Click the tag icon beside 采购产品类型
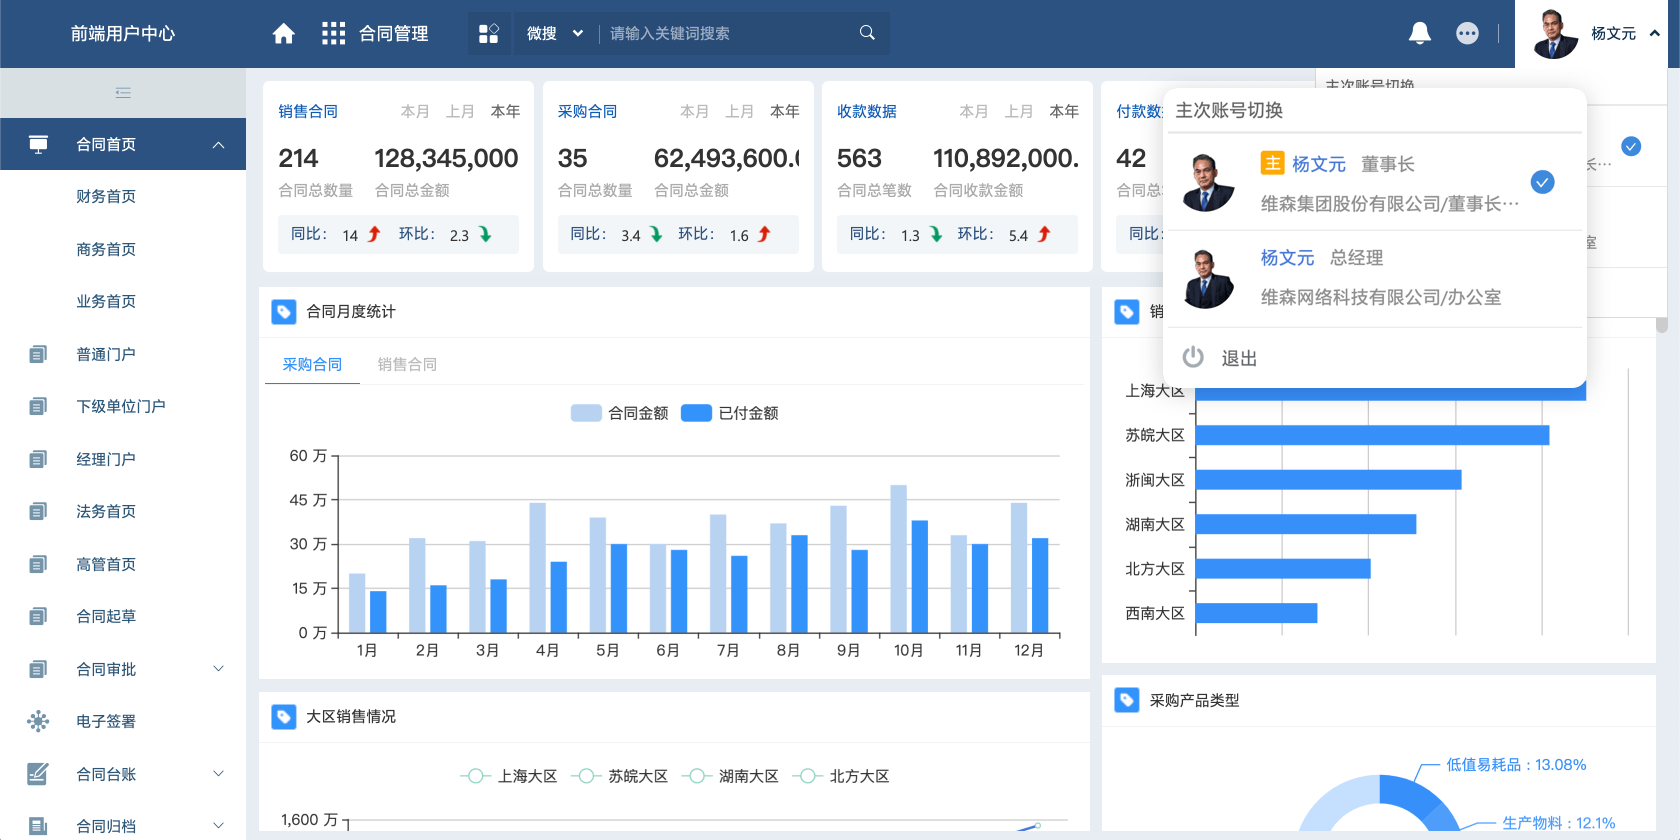The height and width of the screenshot is (840, 1680). pyautogui.click(x=1127, y=700)
